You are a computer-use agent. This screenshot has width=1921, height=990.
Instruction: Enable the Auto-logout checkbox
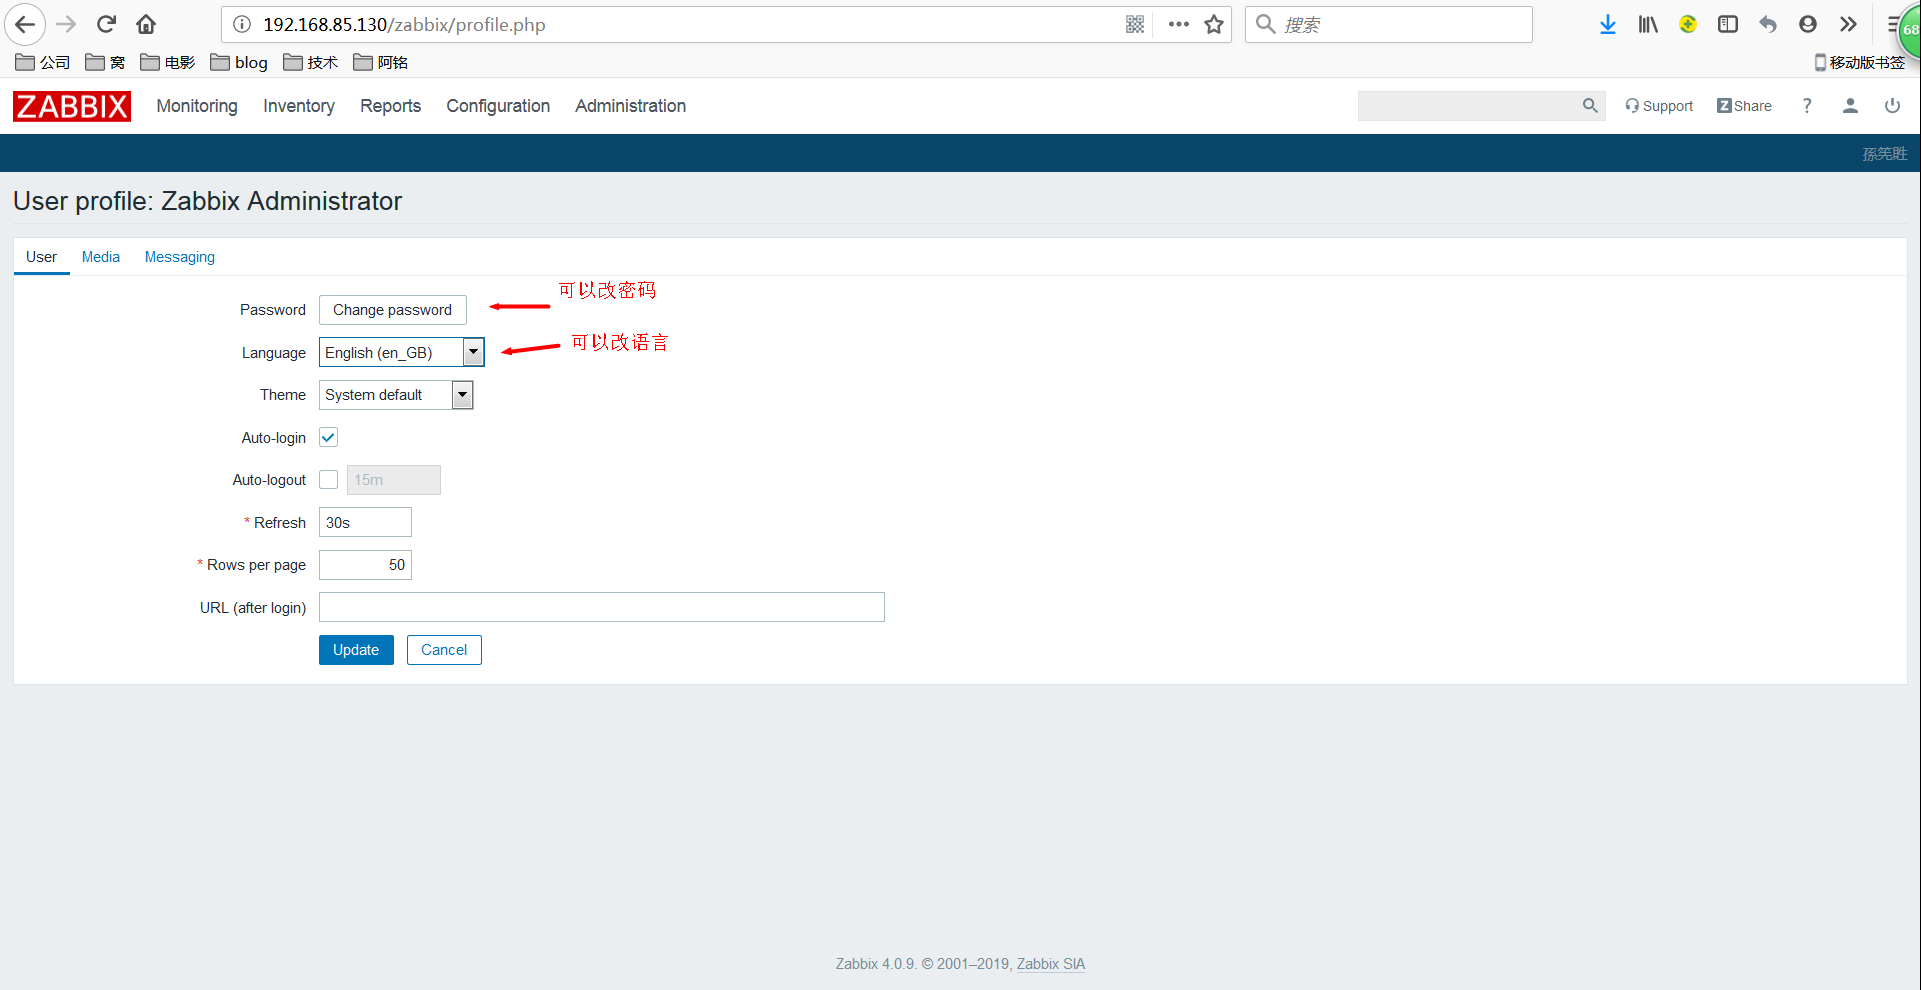click(x=328, y=479)
